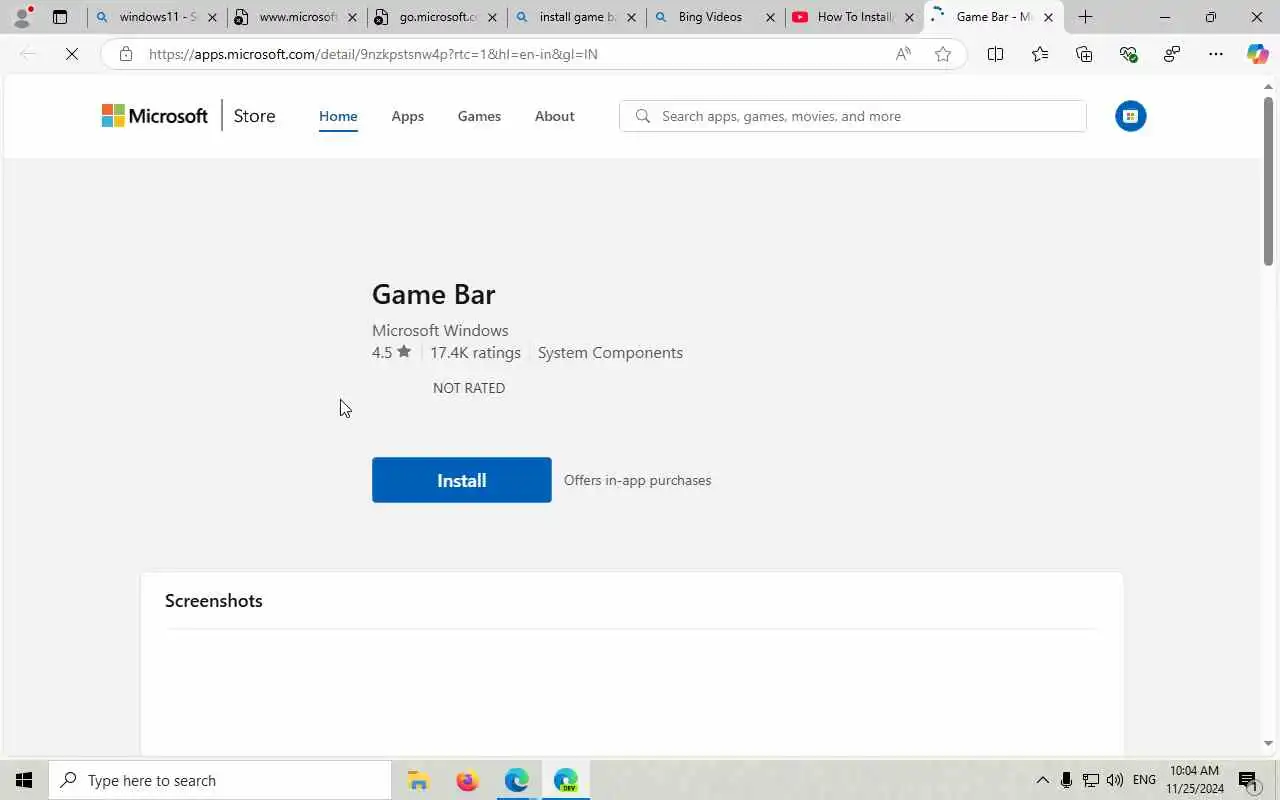Show hidden system tray icons
The height and width of the screenshot is (800, 1280).
(x=1042, y=780)
